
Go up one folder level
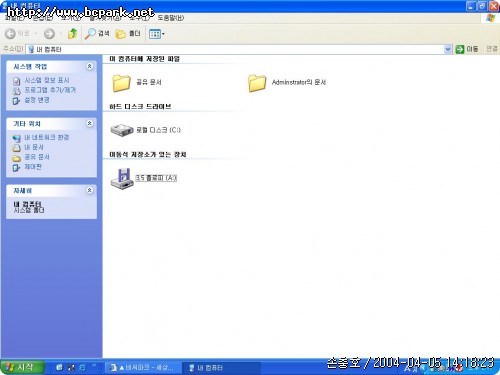click(x=72, y=33)
